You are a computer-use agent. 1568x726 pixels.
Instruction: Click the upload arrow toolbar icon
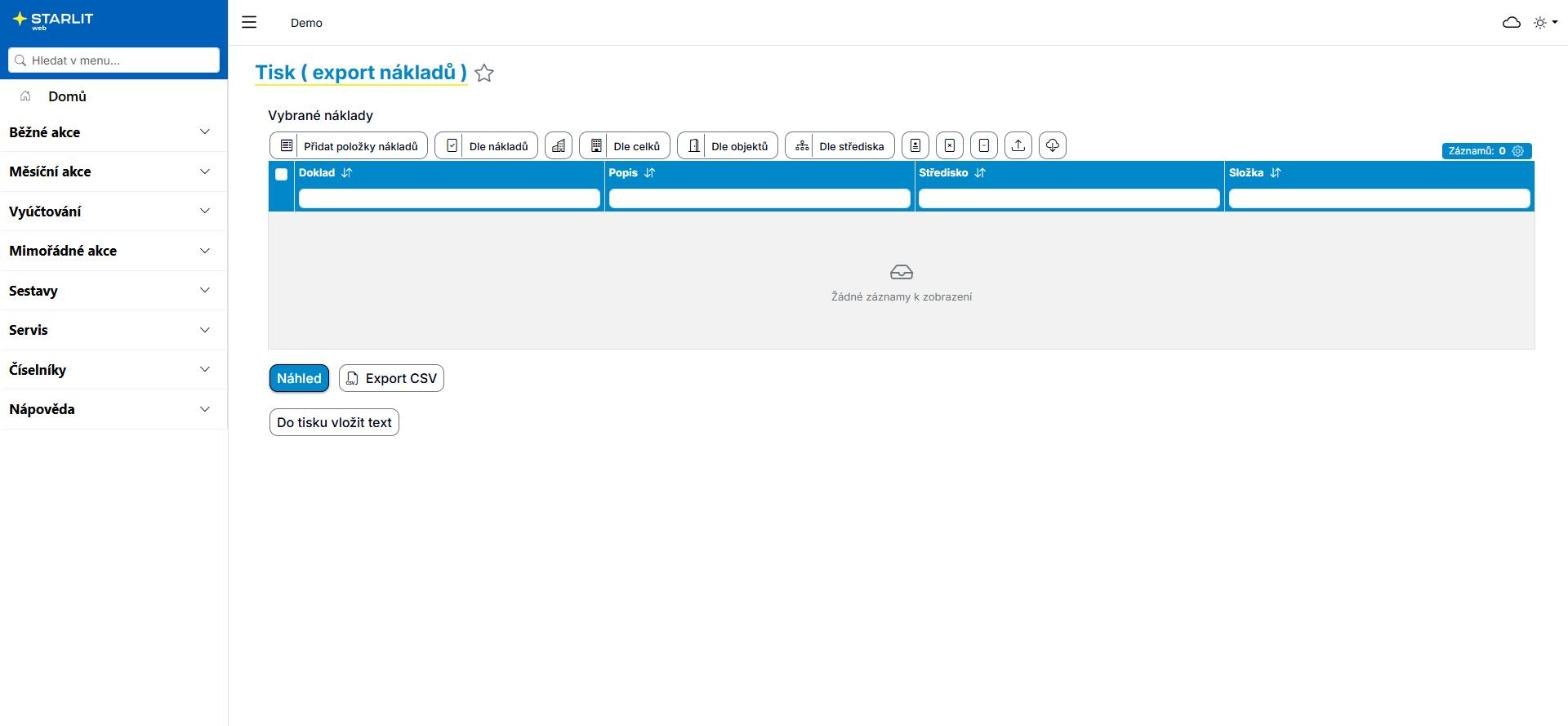coord(1018,146)
